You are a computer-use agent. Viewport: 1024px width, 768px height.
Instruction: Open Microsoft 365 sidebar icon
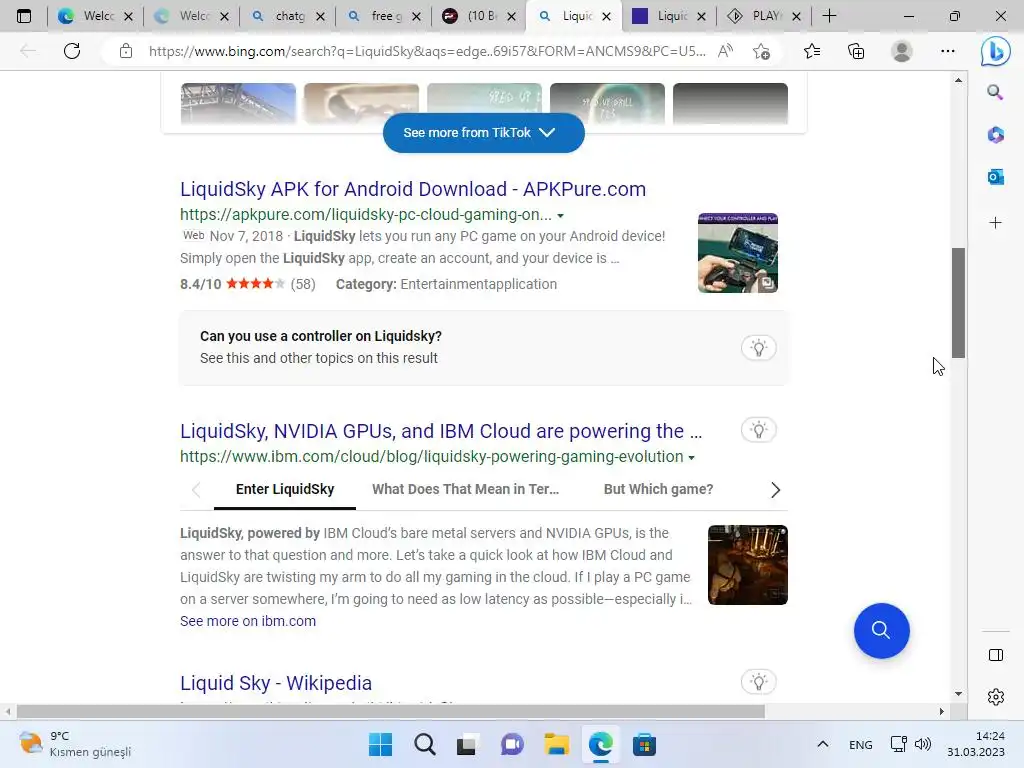click(995, 135)
